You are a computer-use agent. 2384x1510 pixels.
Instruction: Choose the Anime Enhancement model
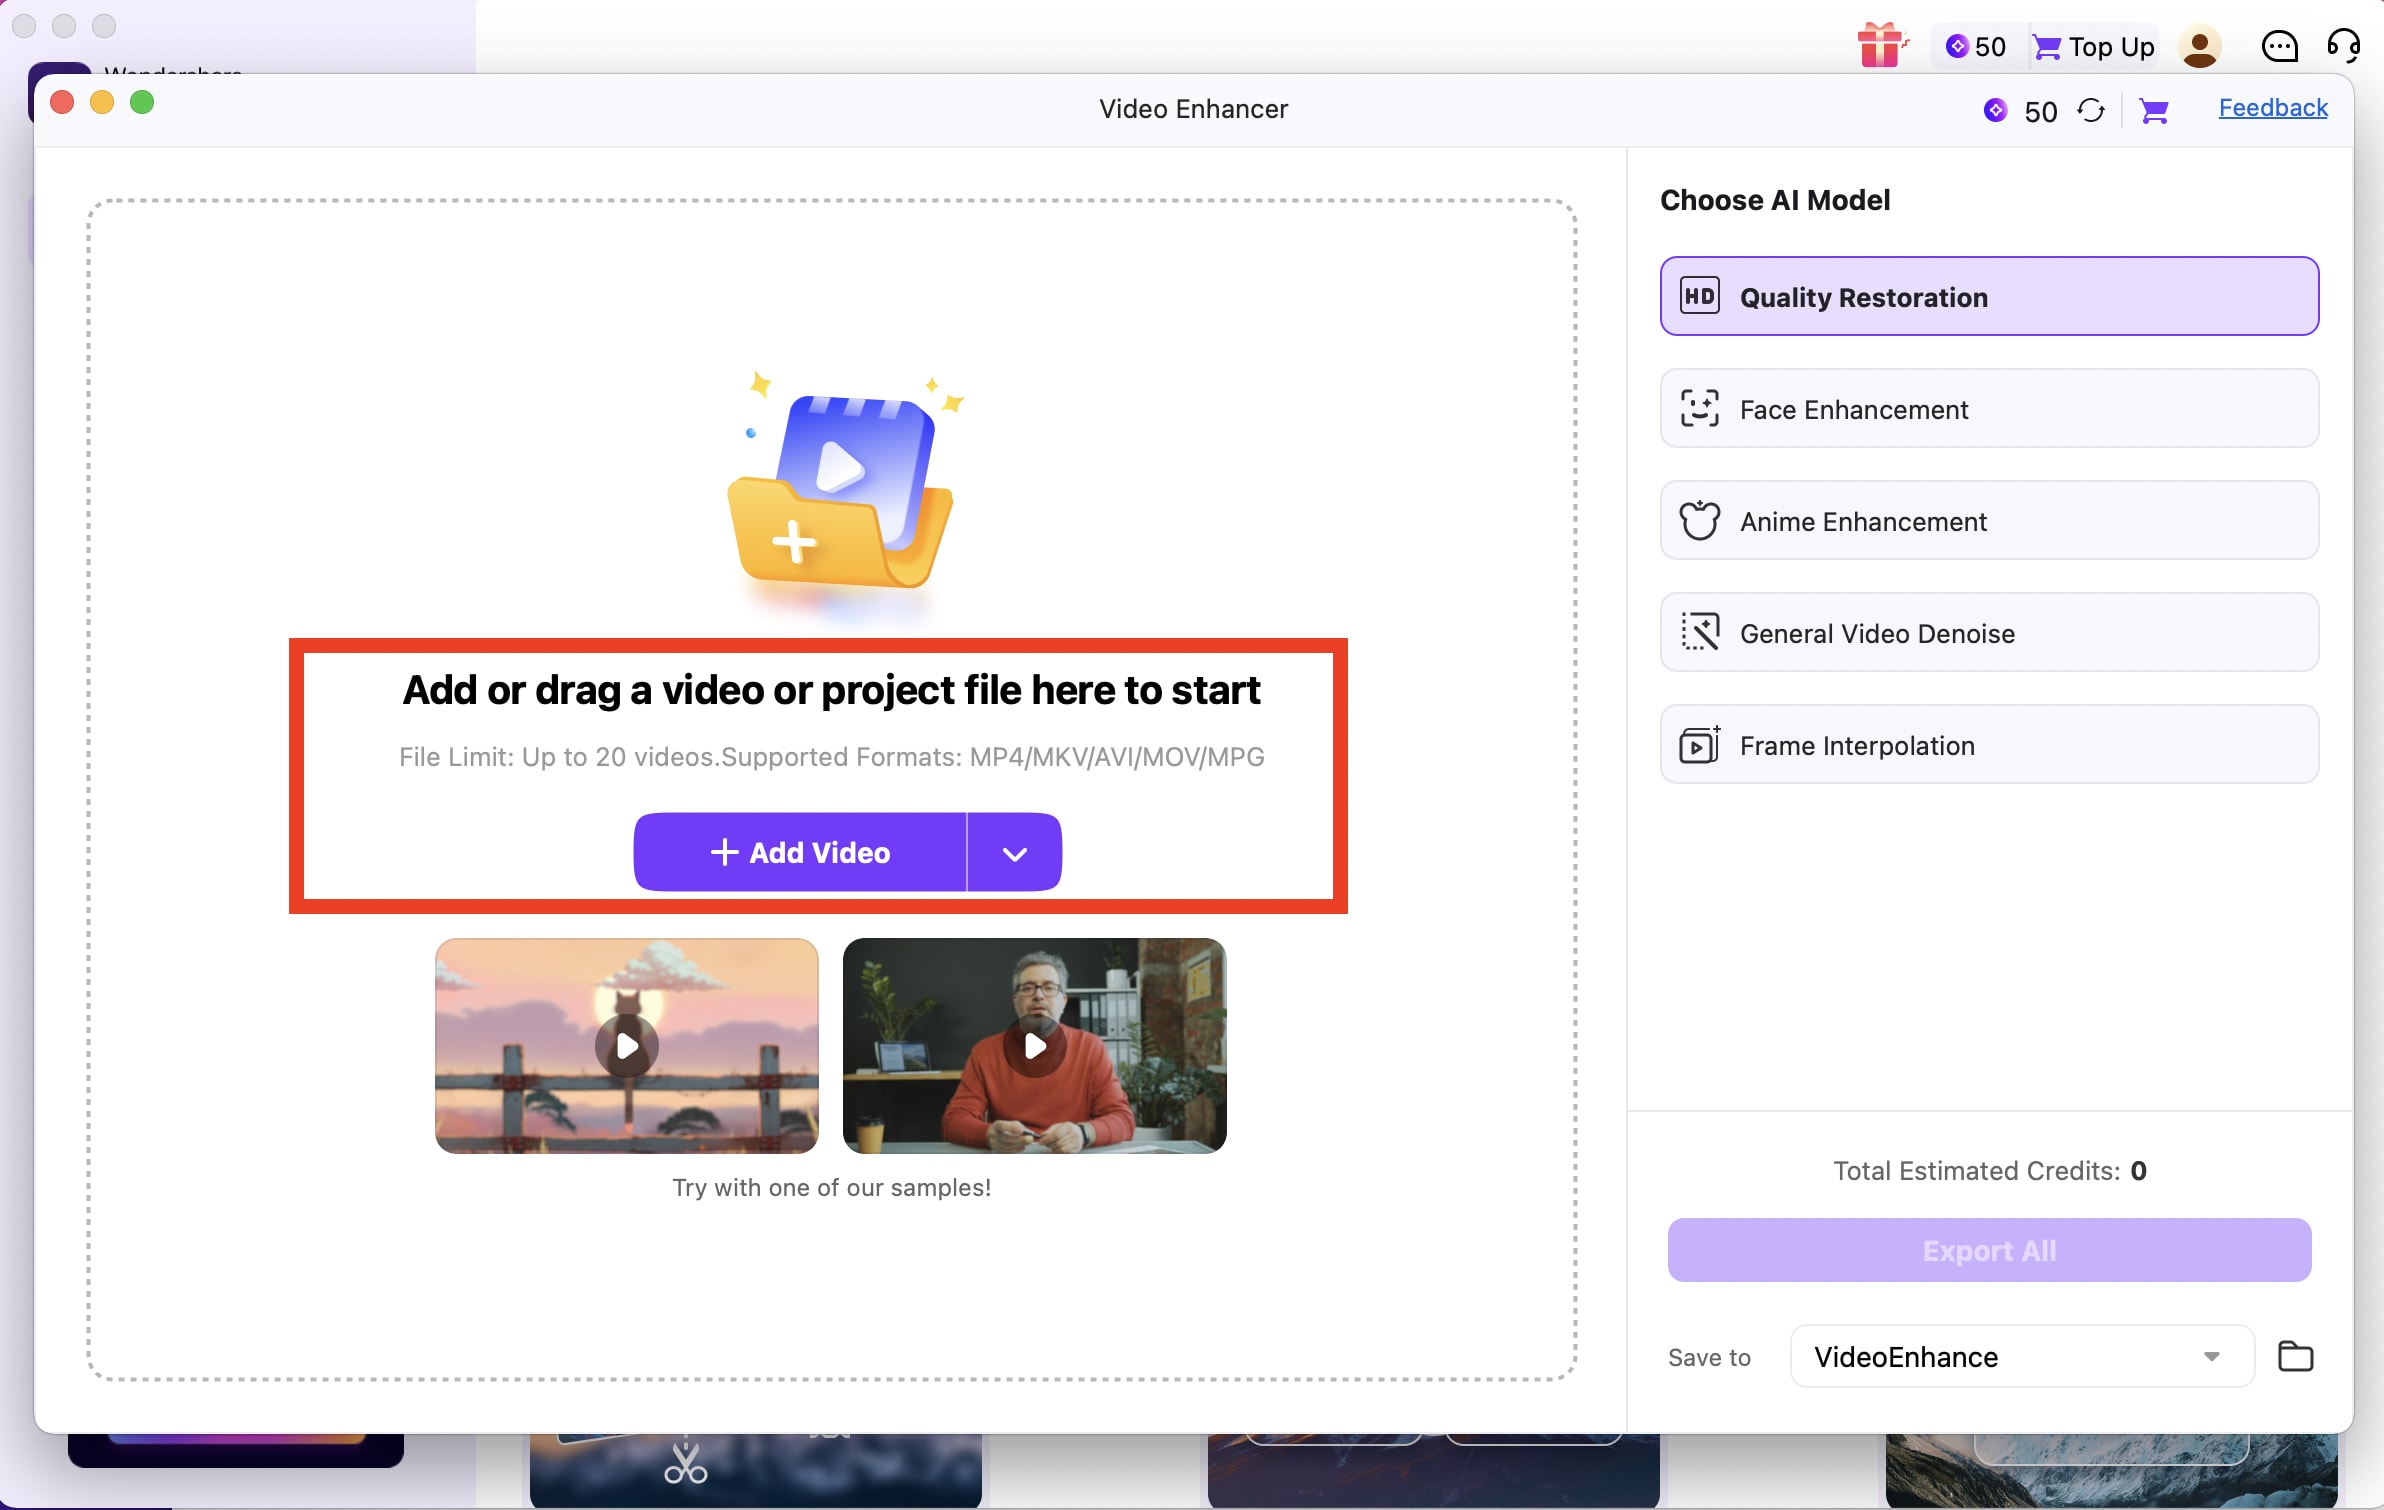click(1987, 521)
